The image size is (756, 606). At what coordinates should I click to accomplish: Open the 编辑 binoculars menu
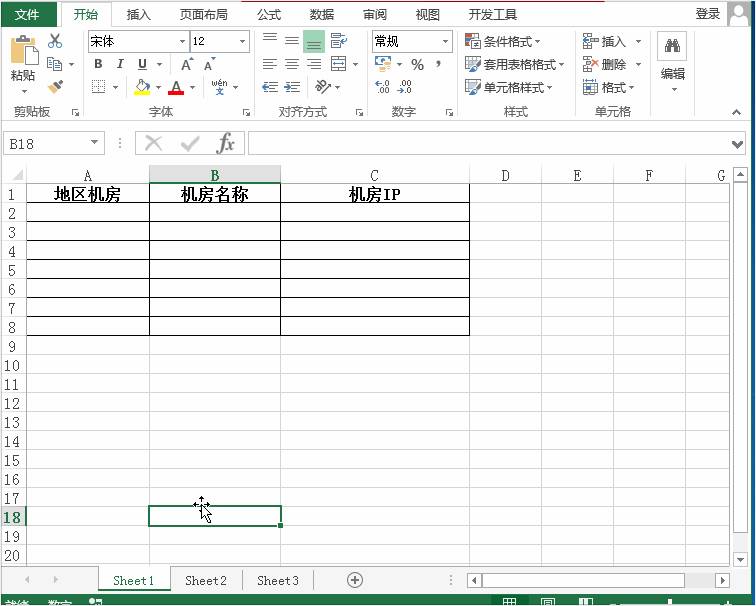672,62
